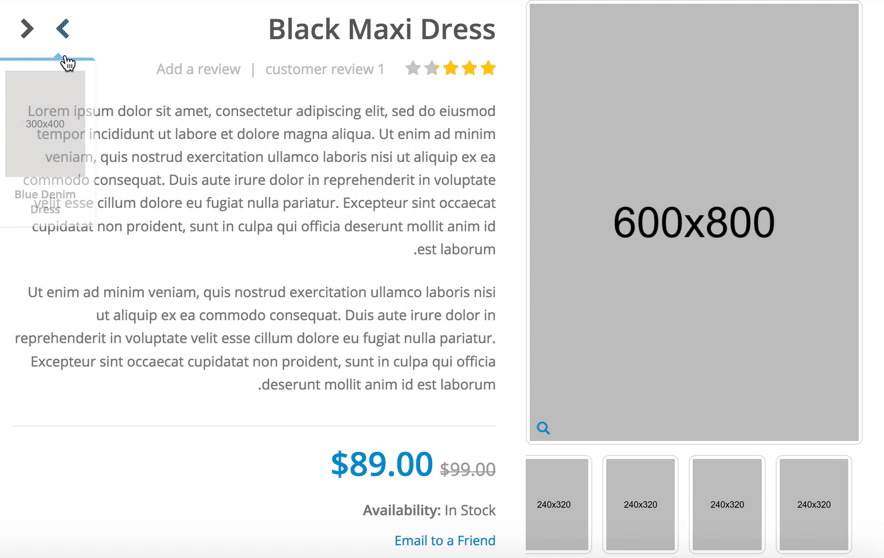Viewport: 884px width, 558px height.
Task: Open the customer review 1 link
Action: (x=325, y=69)
